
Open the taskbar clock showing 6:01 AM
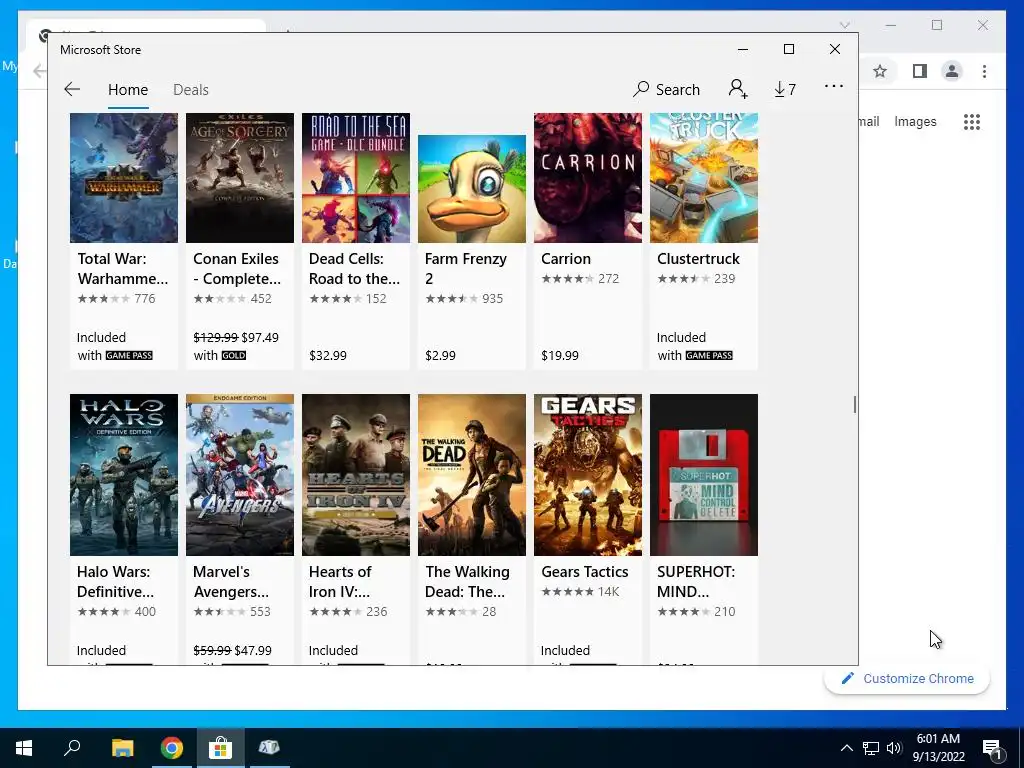(938, 748)
